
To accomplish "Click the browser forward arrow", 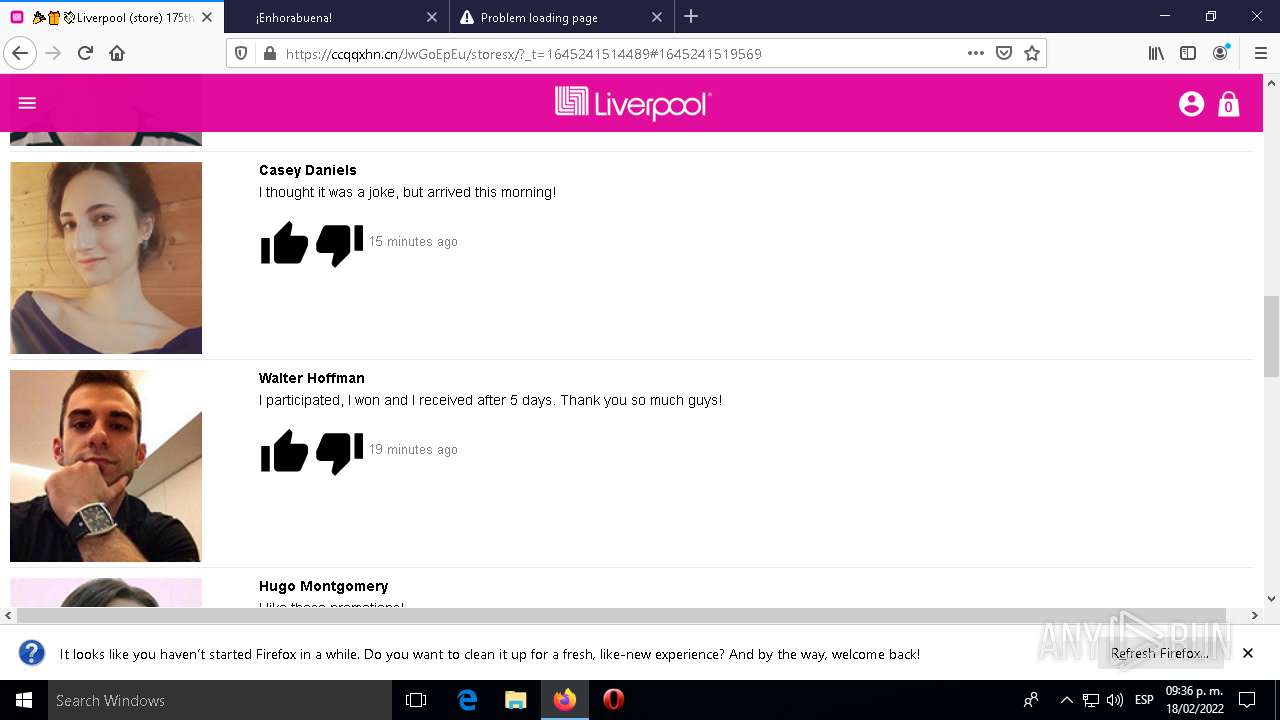I will click(53, 54).
